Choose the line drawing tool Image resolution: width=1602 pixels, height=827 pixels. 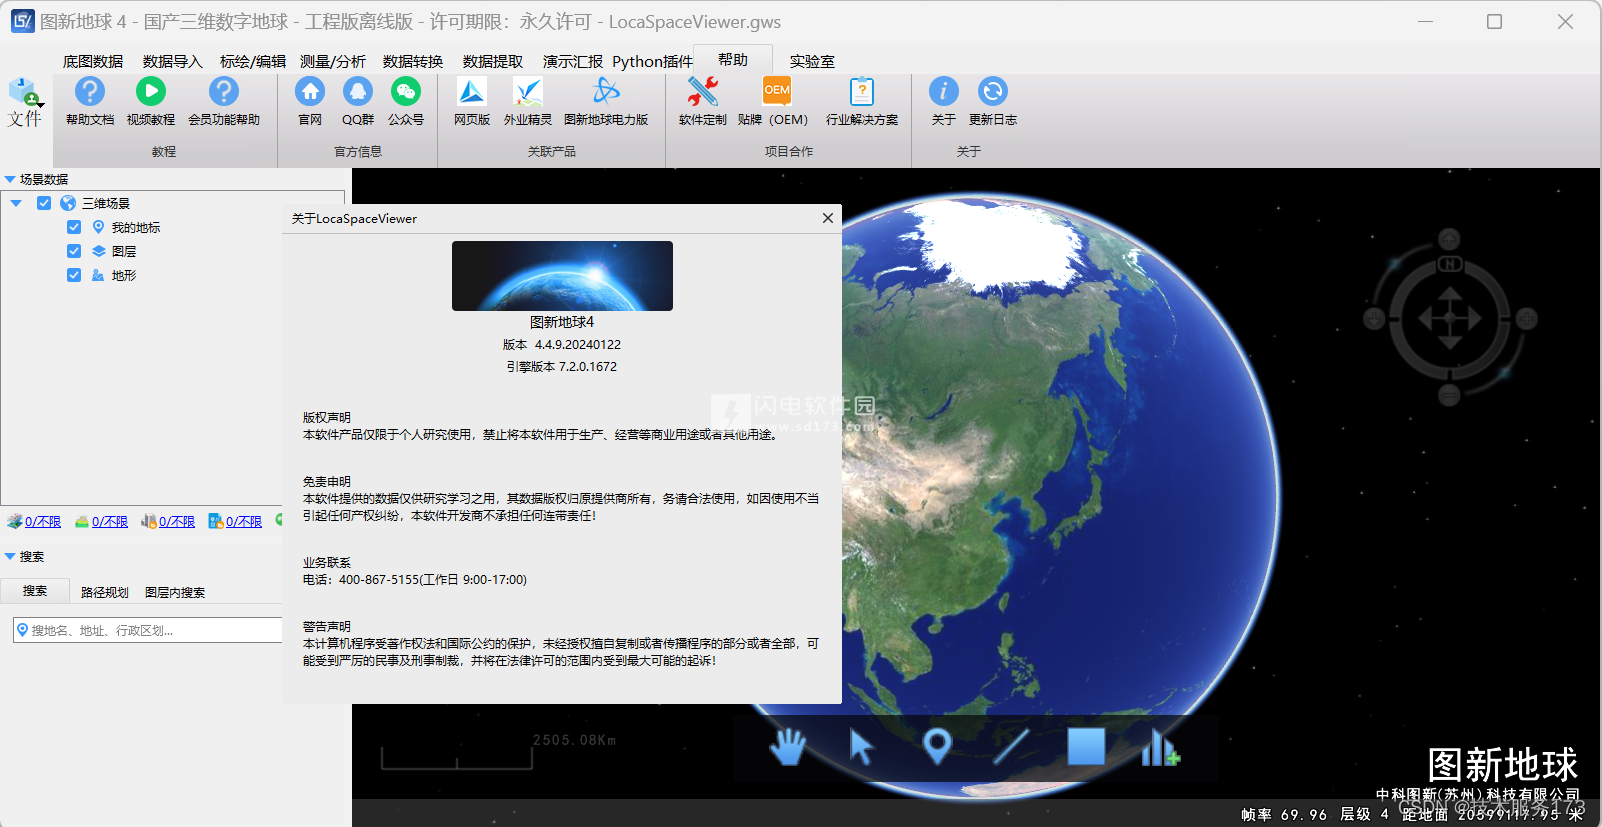tap(1011, 746)
